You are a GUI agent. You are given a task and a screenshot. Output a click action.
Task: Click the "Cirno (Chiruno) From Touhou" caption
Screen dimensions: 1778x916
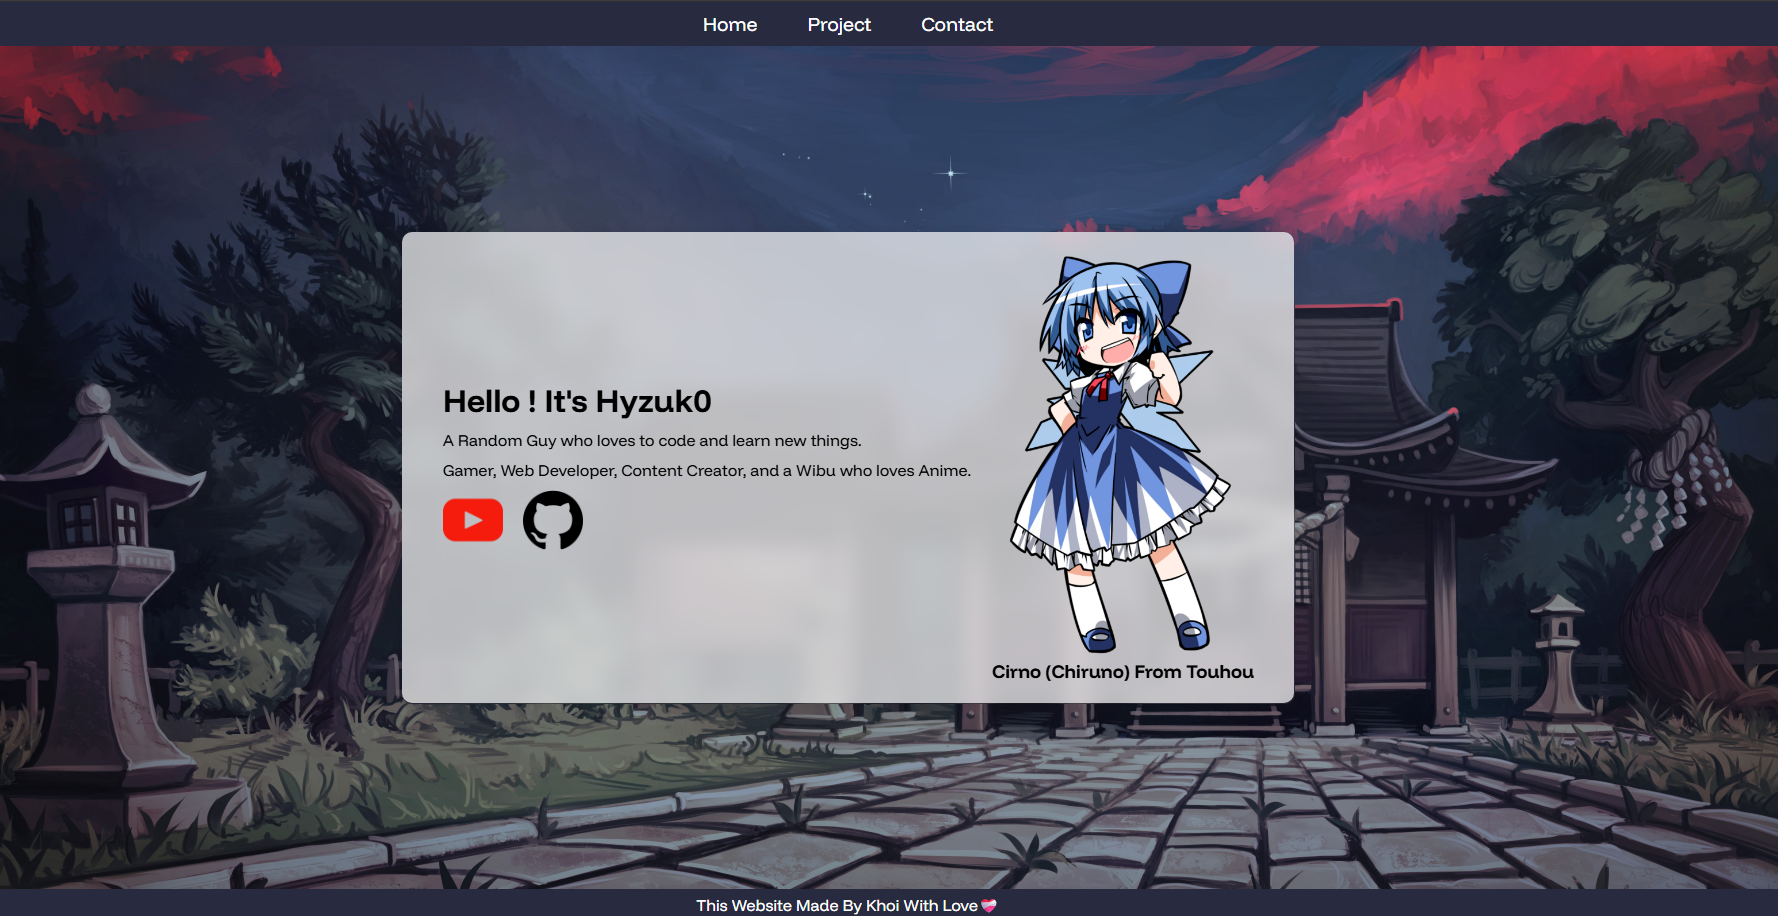tap(1122, 672)
